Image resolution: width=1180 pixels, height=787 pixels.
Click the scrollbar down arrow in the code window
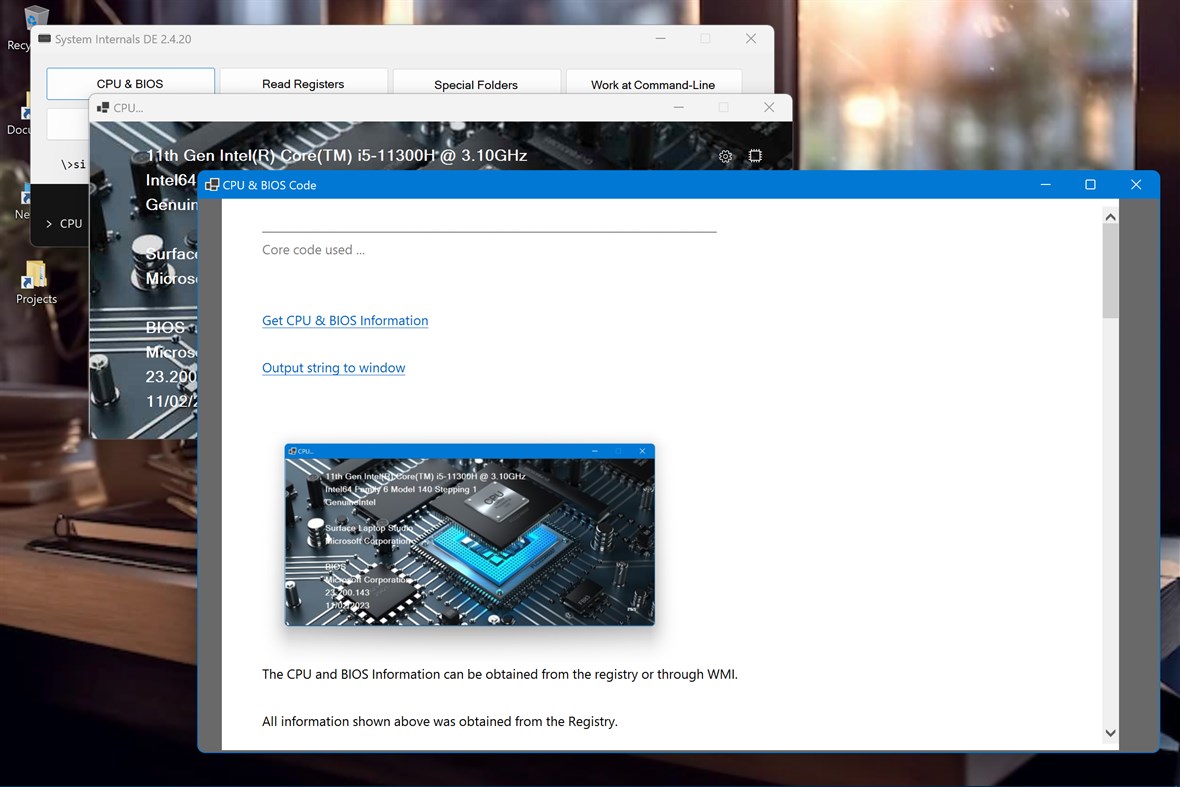coord(1110,732)
